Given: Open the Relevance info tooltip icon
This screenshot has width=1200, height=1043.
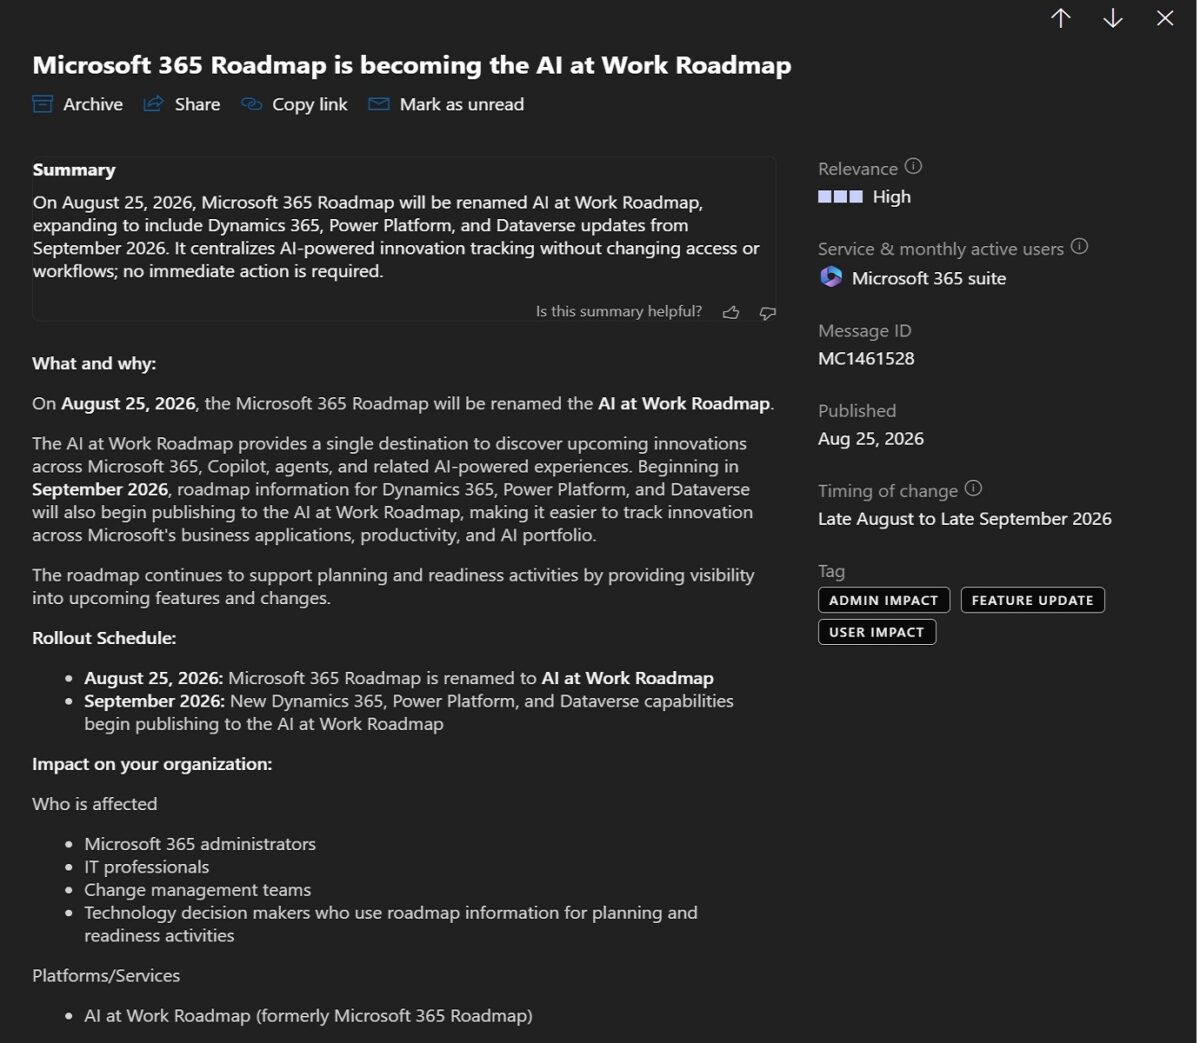Looking at the screenshot, I should pyautogui.click(x=913, y=167).
